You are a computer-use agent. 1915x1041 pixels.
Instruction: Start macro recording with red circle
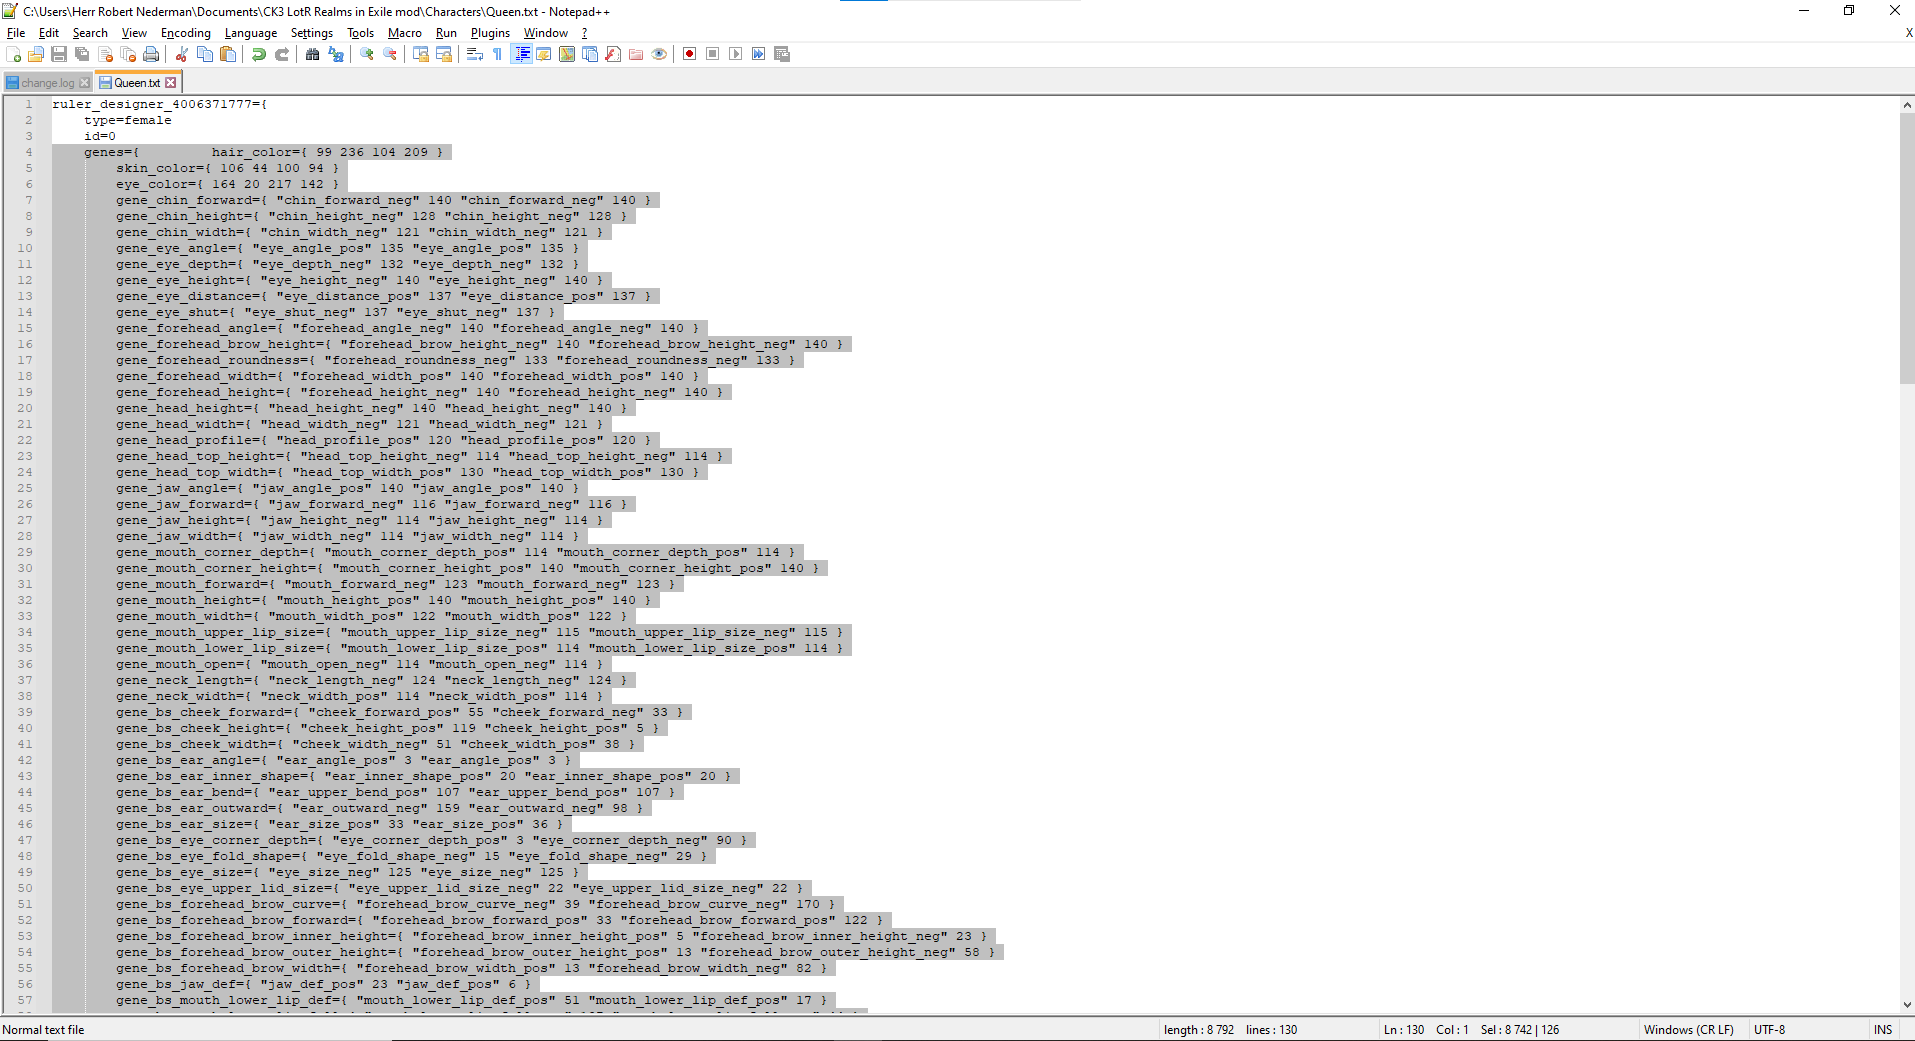(690, 54)
